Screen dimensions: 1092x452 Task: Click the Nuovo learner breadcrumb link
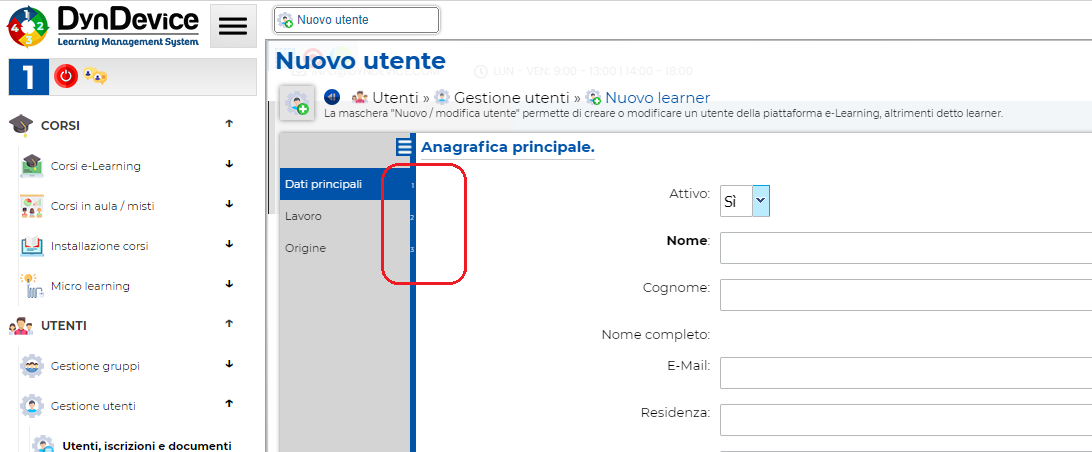[657, 98]
